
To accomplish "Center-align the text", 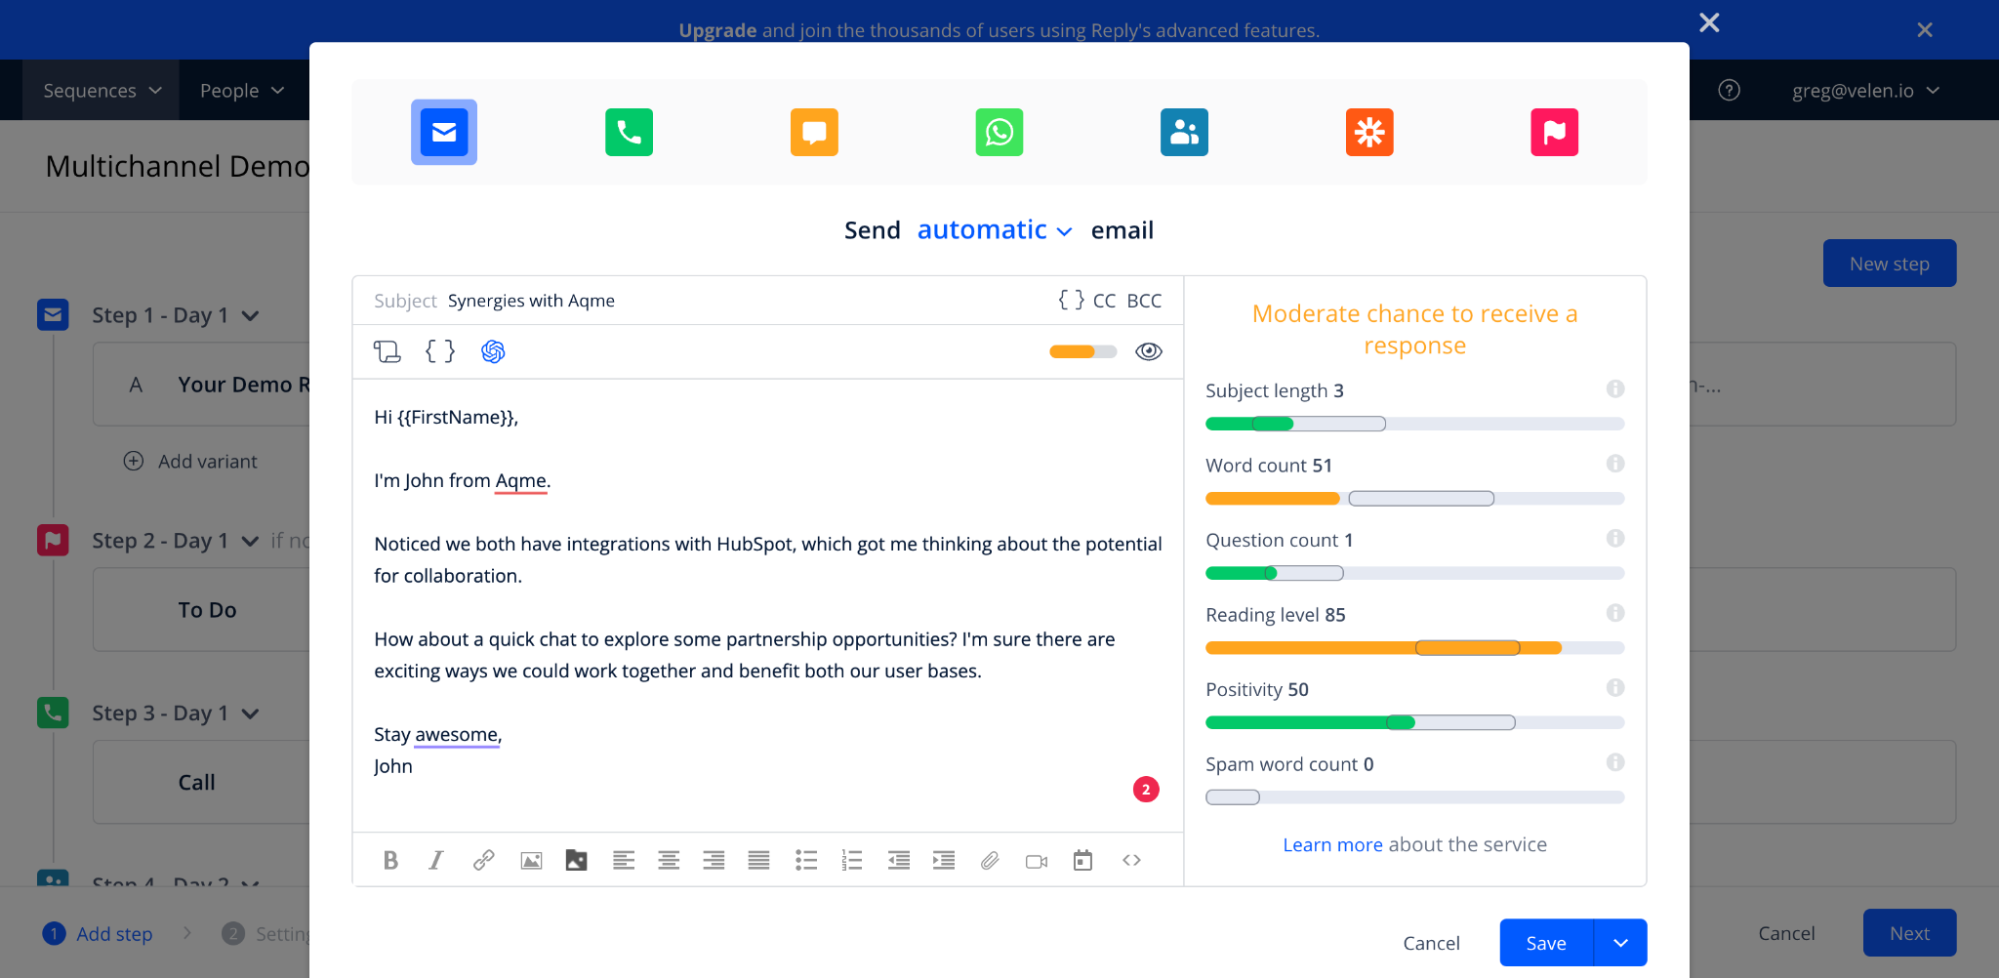I will [668, 860].
